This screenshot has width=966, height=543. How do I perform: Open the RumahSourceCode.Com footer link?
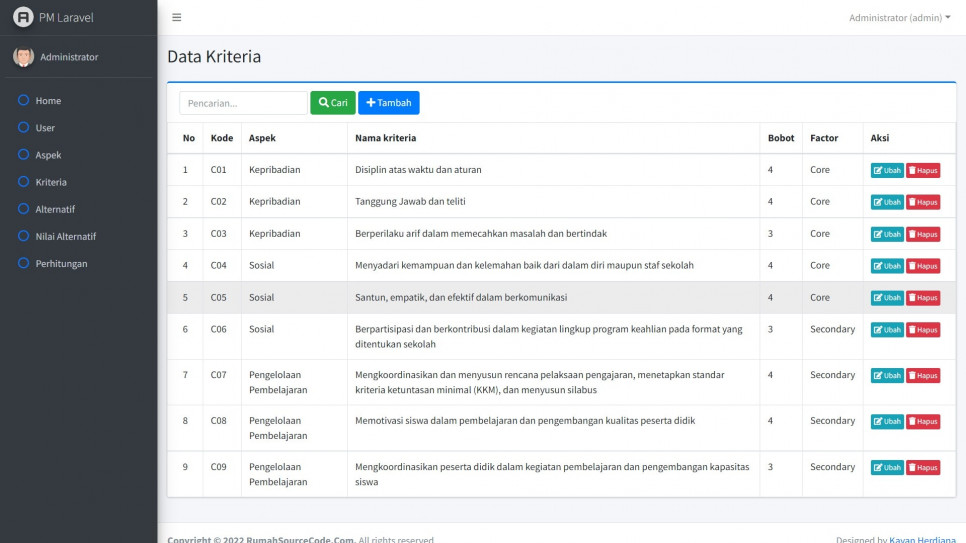pyautogui.click(x=300, y=539)
